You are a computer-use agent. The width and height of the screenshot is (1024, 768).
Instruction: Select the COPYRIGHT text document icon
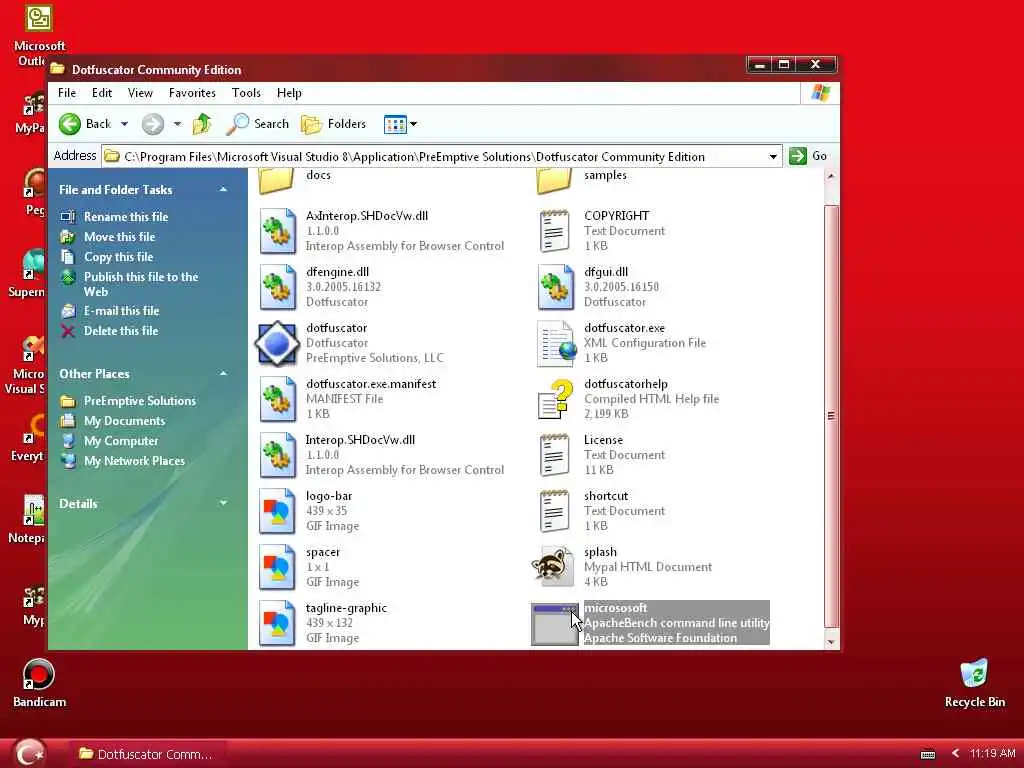point(554,231)
